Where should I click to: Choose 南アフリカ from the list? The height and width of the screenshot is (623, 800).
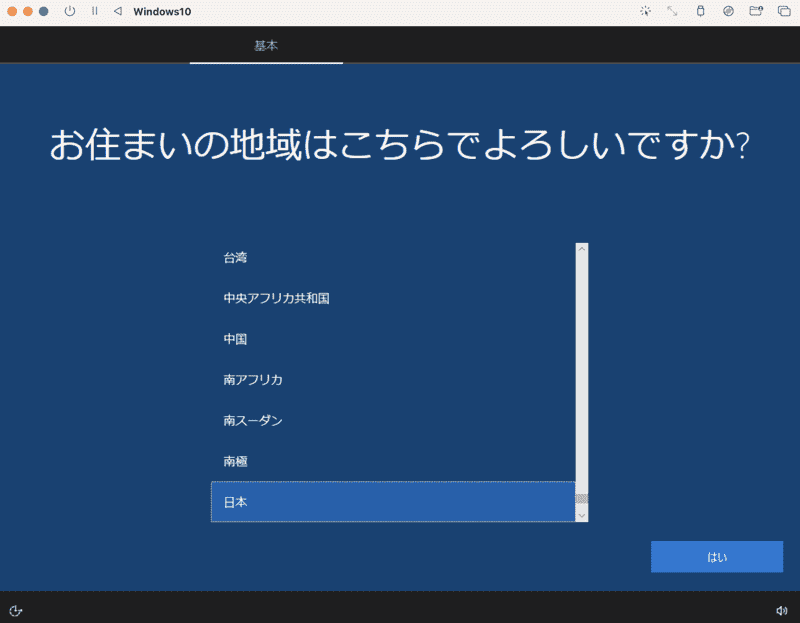(393, 380)
